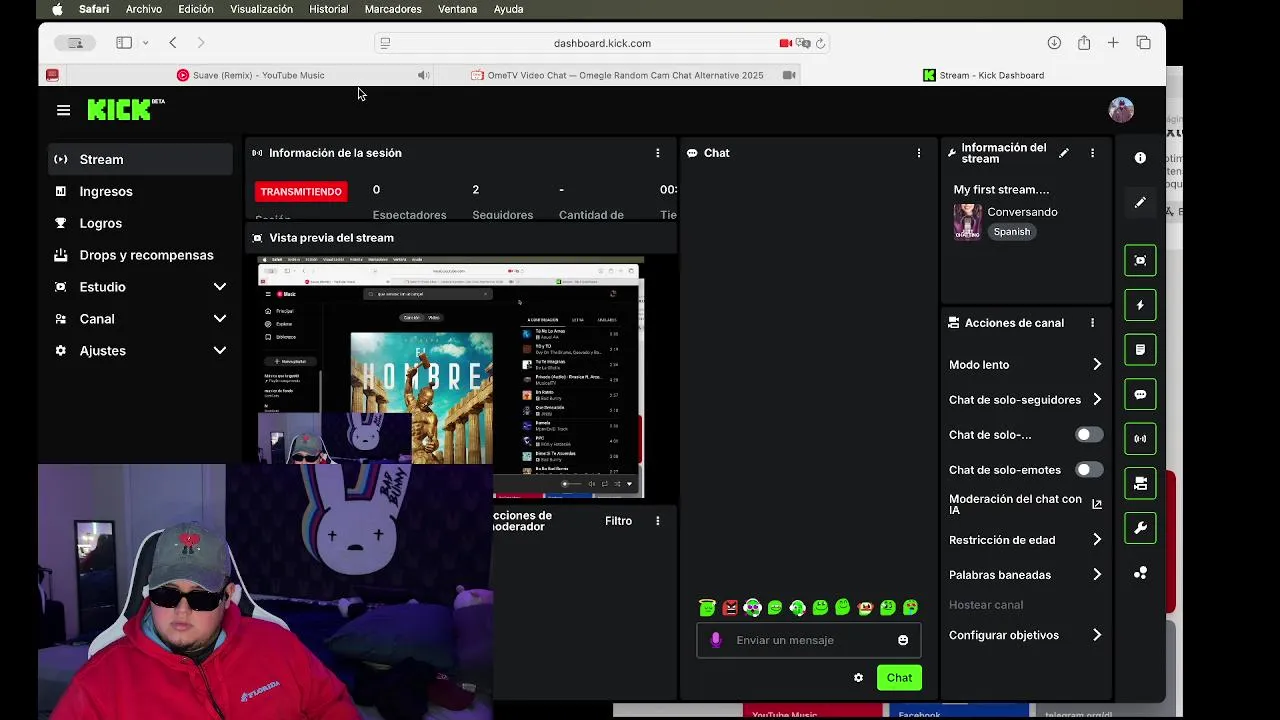Open Acciones de canal three-dot menu
This screenshot has height=720, width=1280.
(x=1092, y=323)
